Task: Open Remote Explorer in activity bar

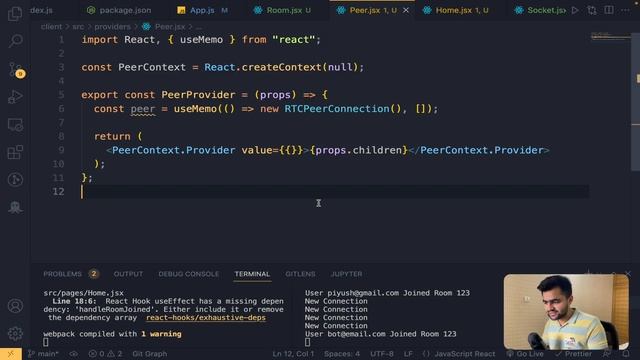Action: pos(15,124)
